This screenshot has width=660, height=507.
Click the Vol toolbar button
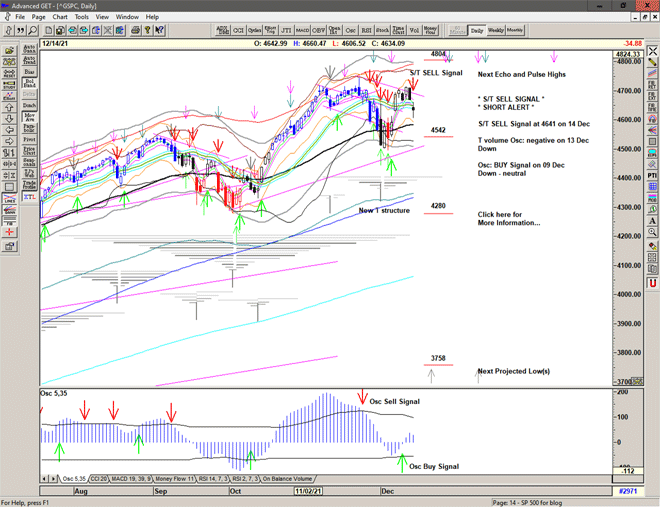[x=413, y=31]
